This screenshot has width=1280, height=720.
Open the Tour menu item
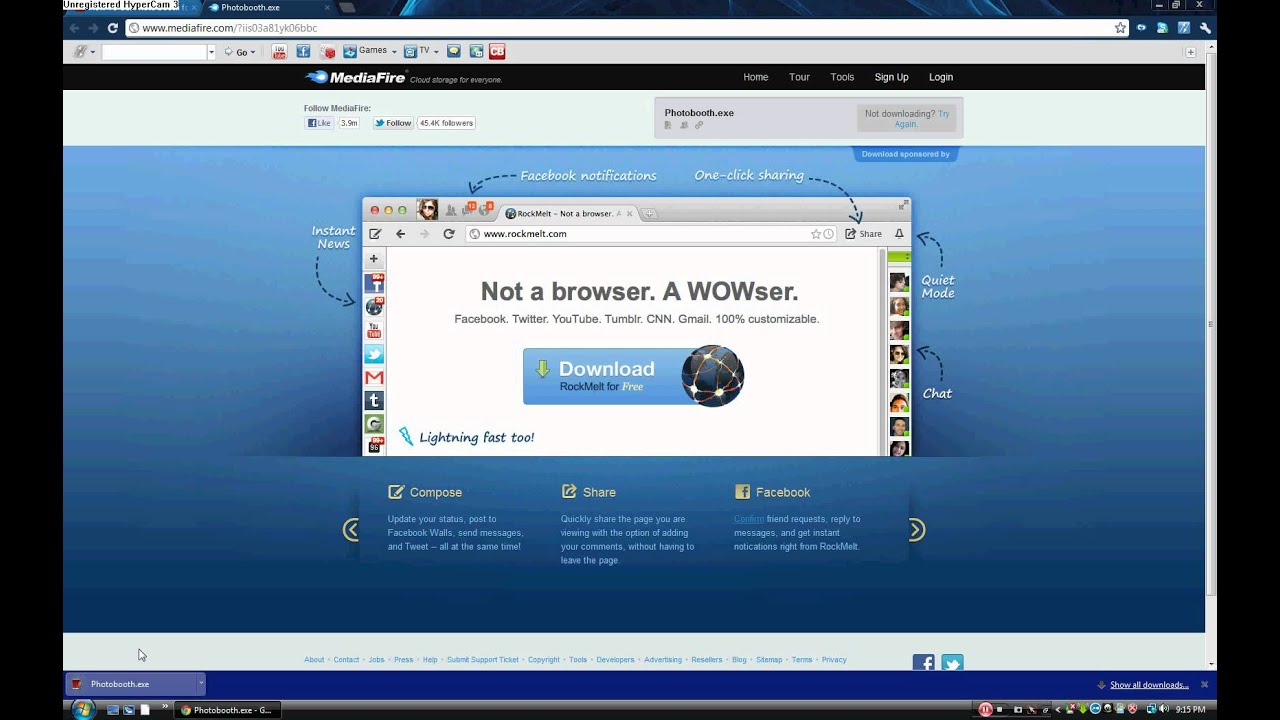pyautogui.click(x=799, y=77)
